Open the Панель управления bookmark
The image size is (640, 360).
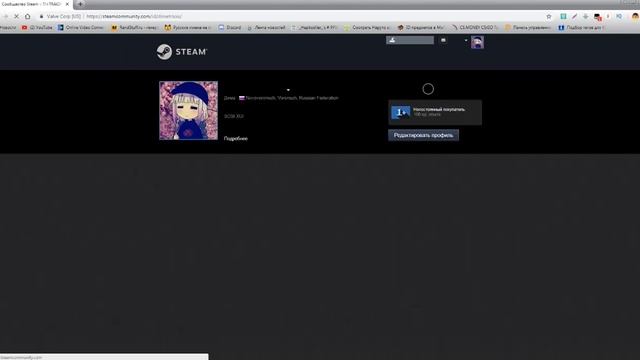point(528,27)
